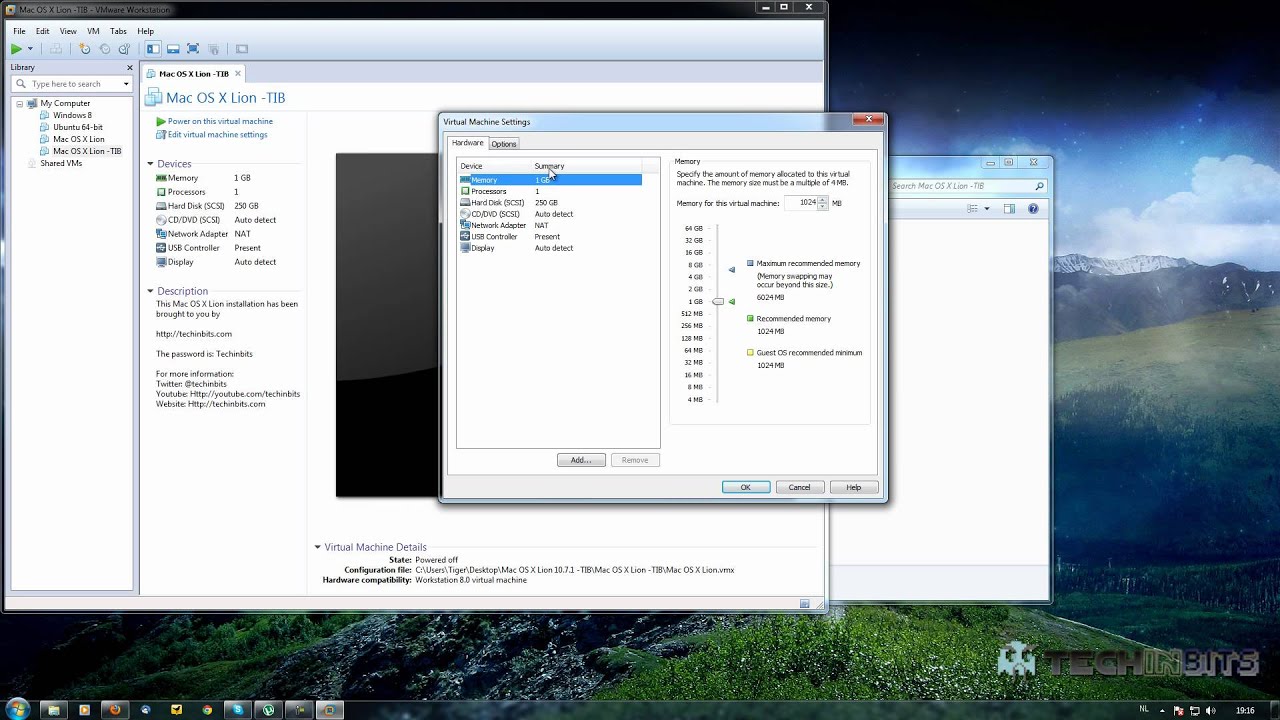Click the green Power On toolbar button

pyautogui.click(x=16, y=49)
